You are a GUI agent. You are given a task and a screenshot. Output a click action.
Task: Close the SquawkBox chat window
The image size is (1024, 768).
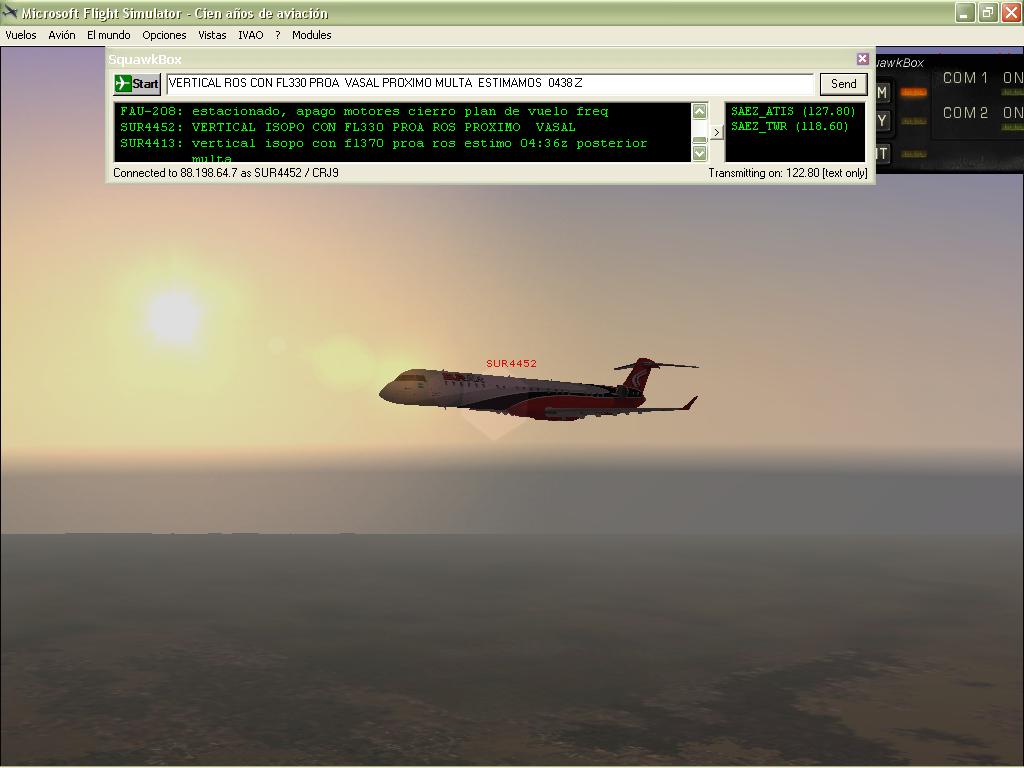click(x=863, y=59)
